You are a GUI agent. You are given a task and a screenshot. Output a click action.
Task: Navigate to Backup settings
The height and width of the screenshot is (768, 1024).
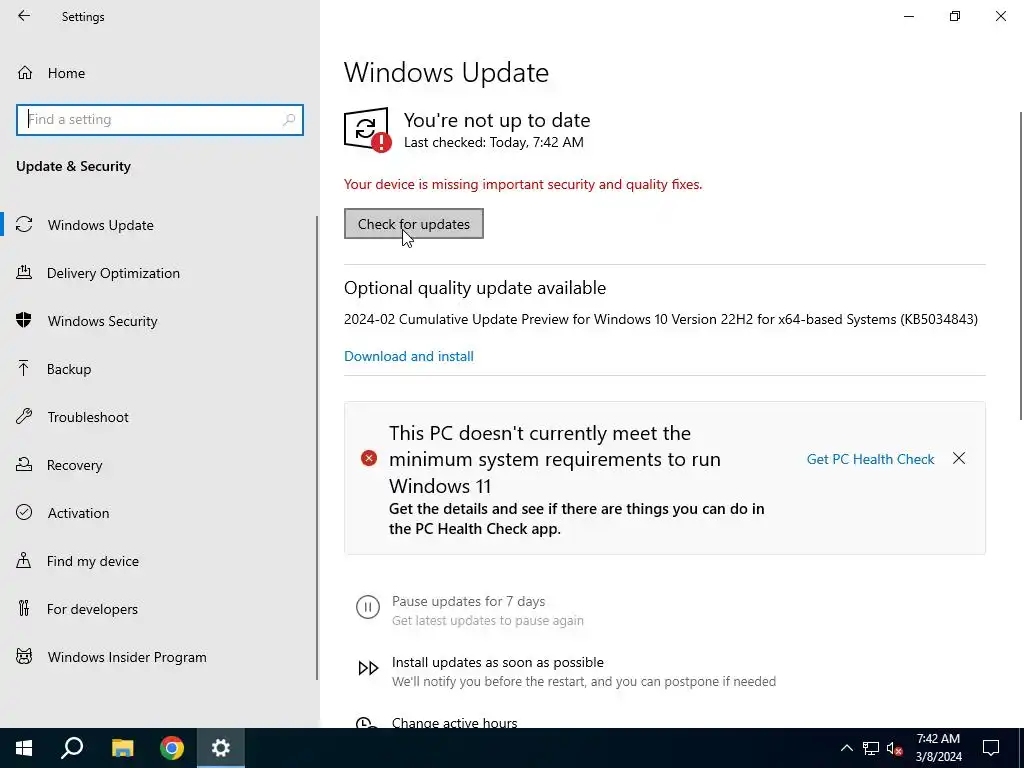pos(158,369)
